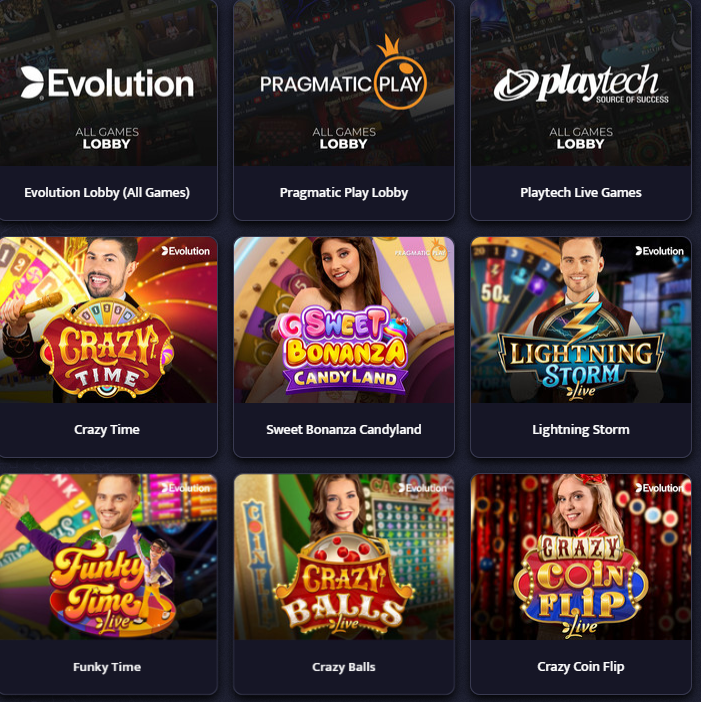This screenshot has height=702, width=701.
Task: Open the Playtech logo lobby image
Action: 581,83
